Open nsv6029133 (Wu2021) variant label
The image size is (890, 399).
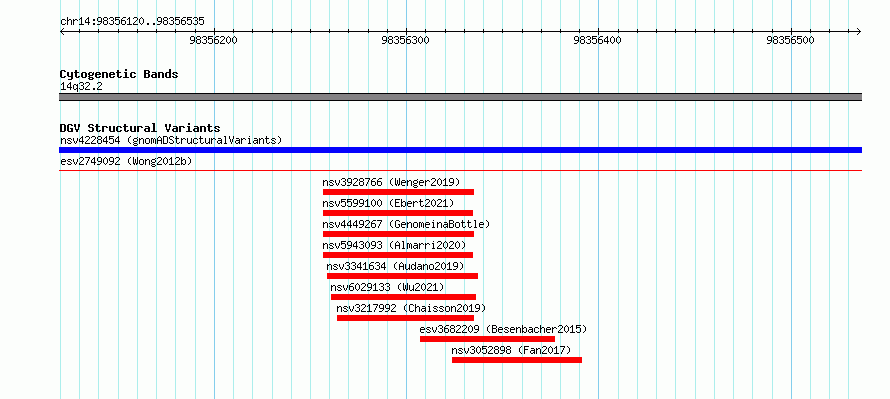click(x=388, y=287)
